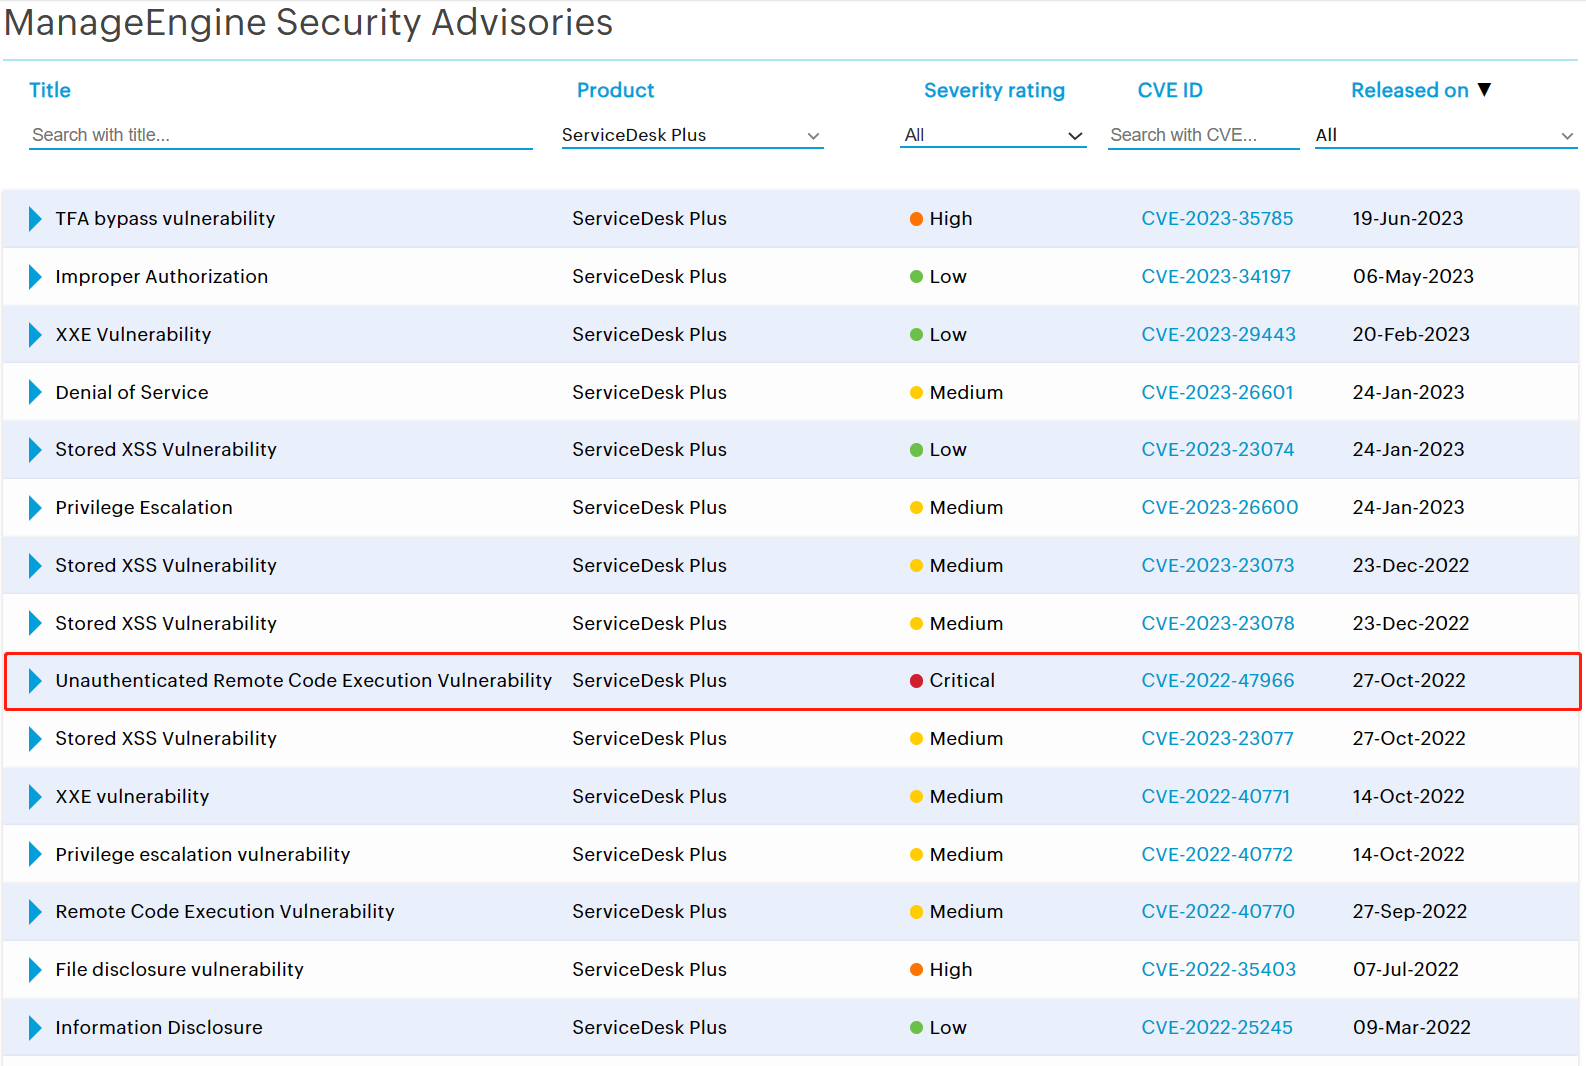The image size is (1586, 1066).
Task: Click the Search with title field
Action: coord(280,135)
